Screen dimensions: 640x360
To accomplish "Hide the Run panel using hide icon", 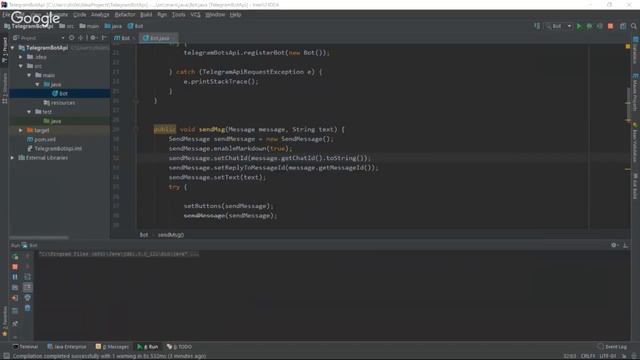I will click(x=625, y=245).
